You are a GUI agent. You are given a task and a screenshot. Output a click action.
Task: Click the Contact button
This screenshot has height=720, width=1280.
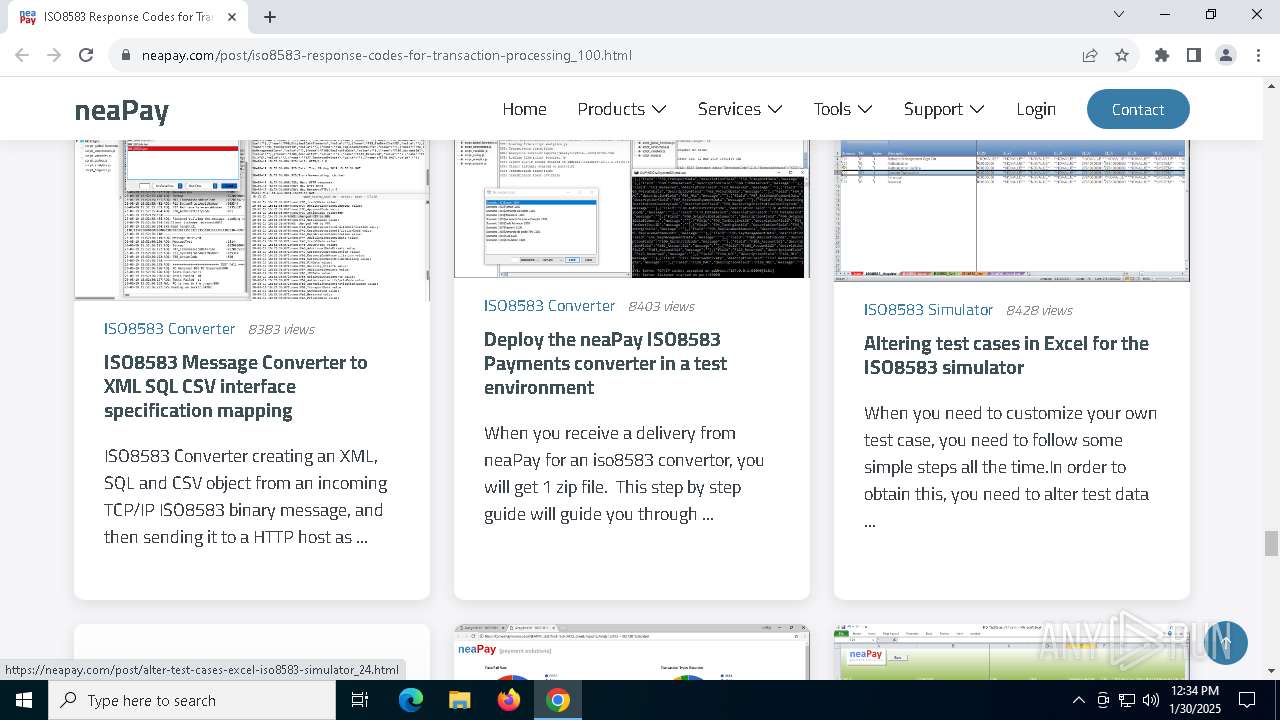click(1138, 109)
